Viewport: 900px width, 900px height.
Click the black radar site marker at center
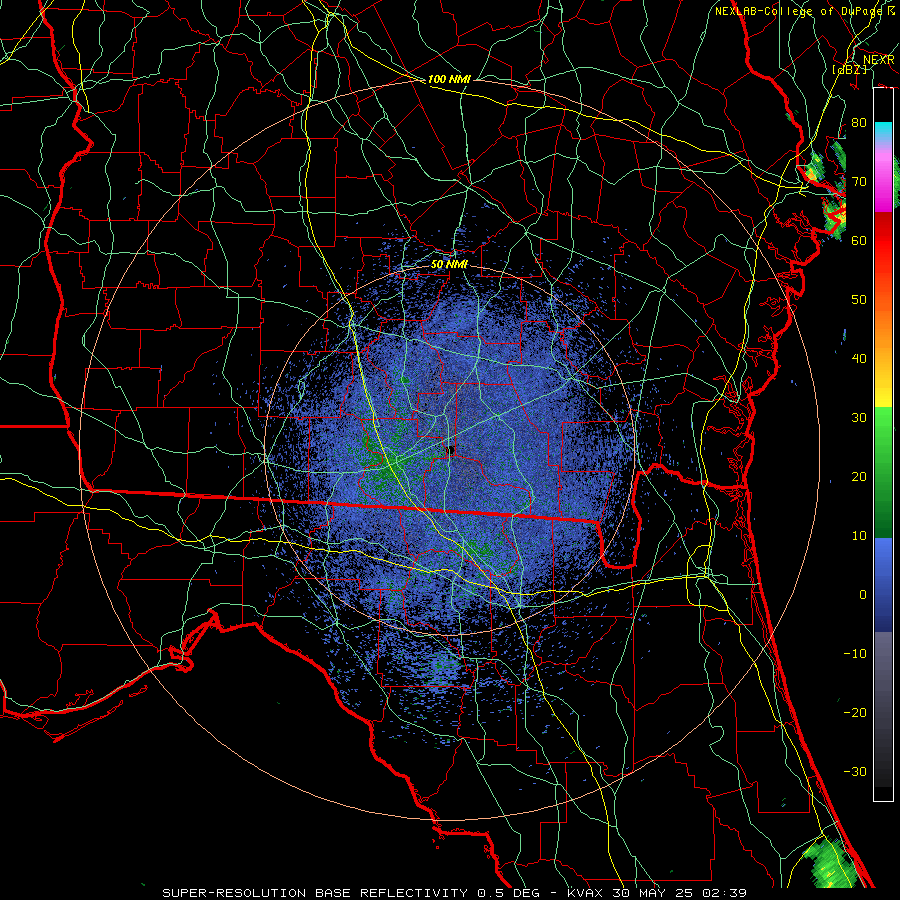coord(451,450)
